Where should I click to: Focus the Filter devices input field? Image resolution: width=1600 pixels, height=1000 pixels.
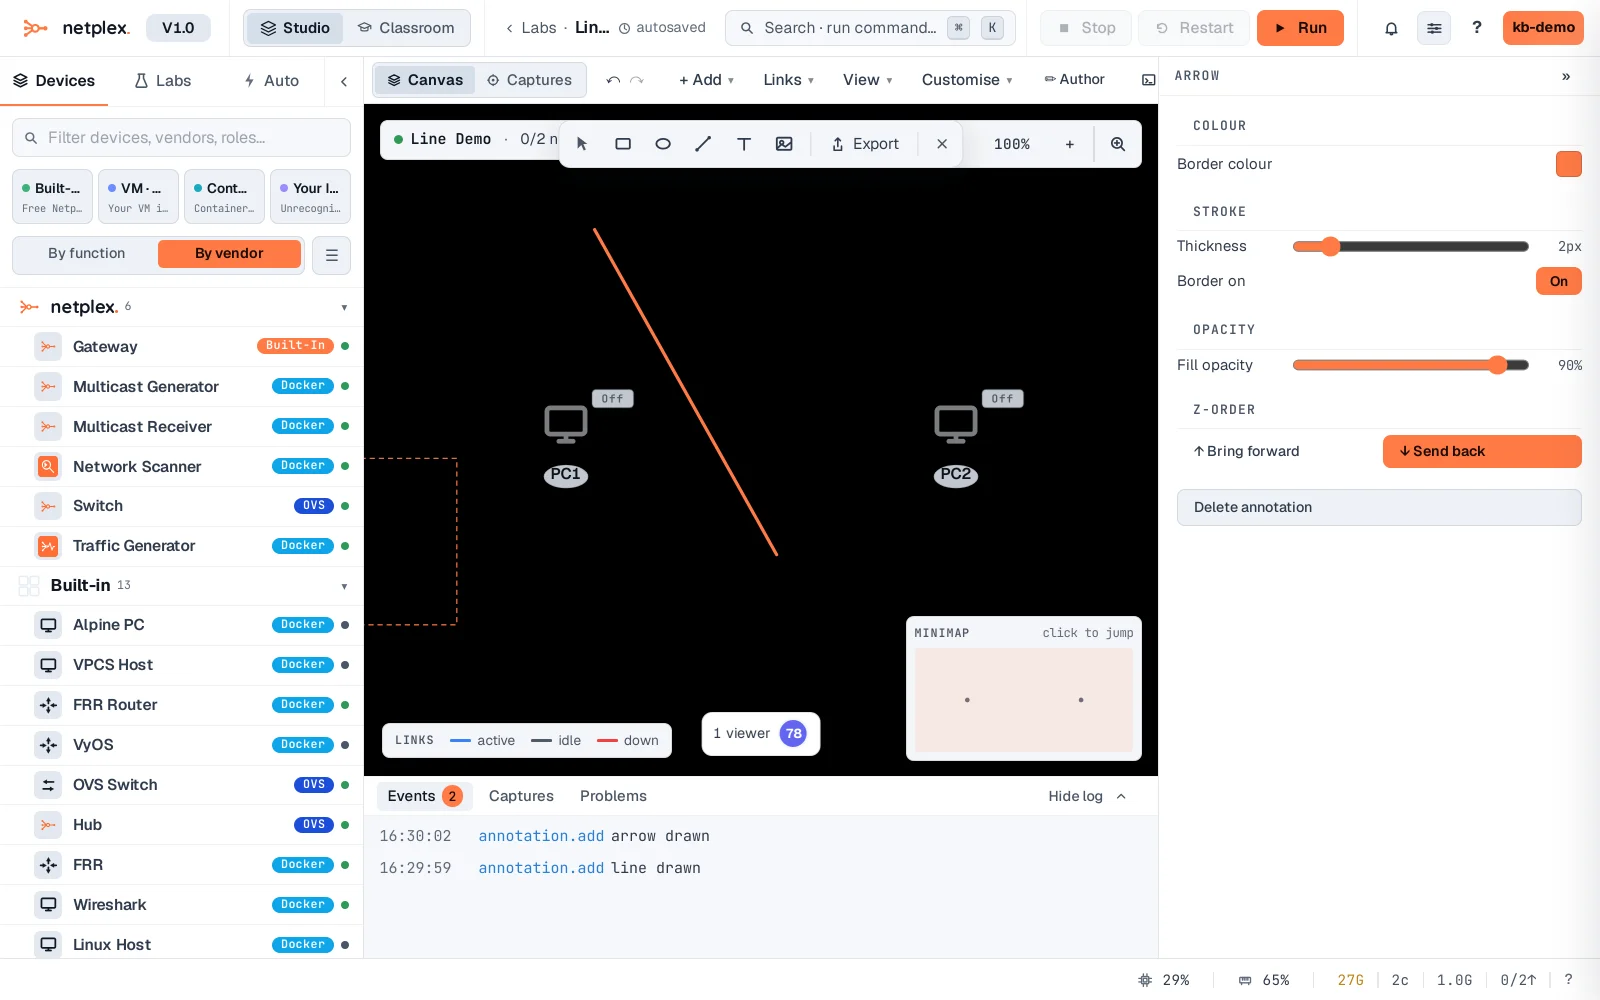coord(181,138)
